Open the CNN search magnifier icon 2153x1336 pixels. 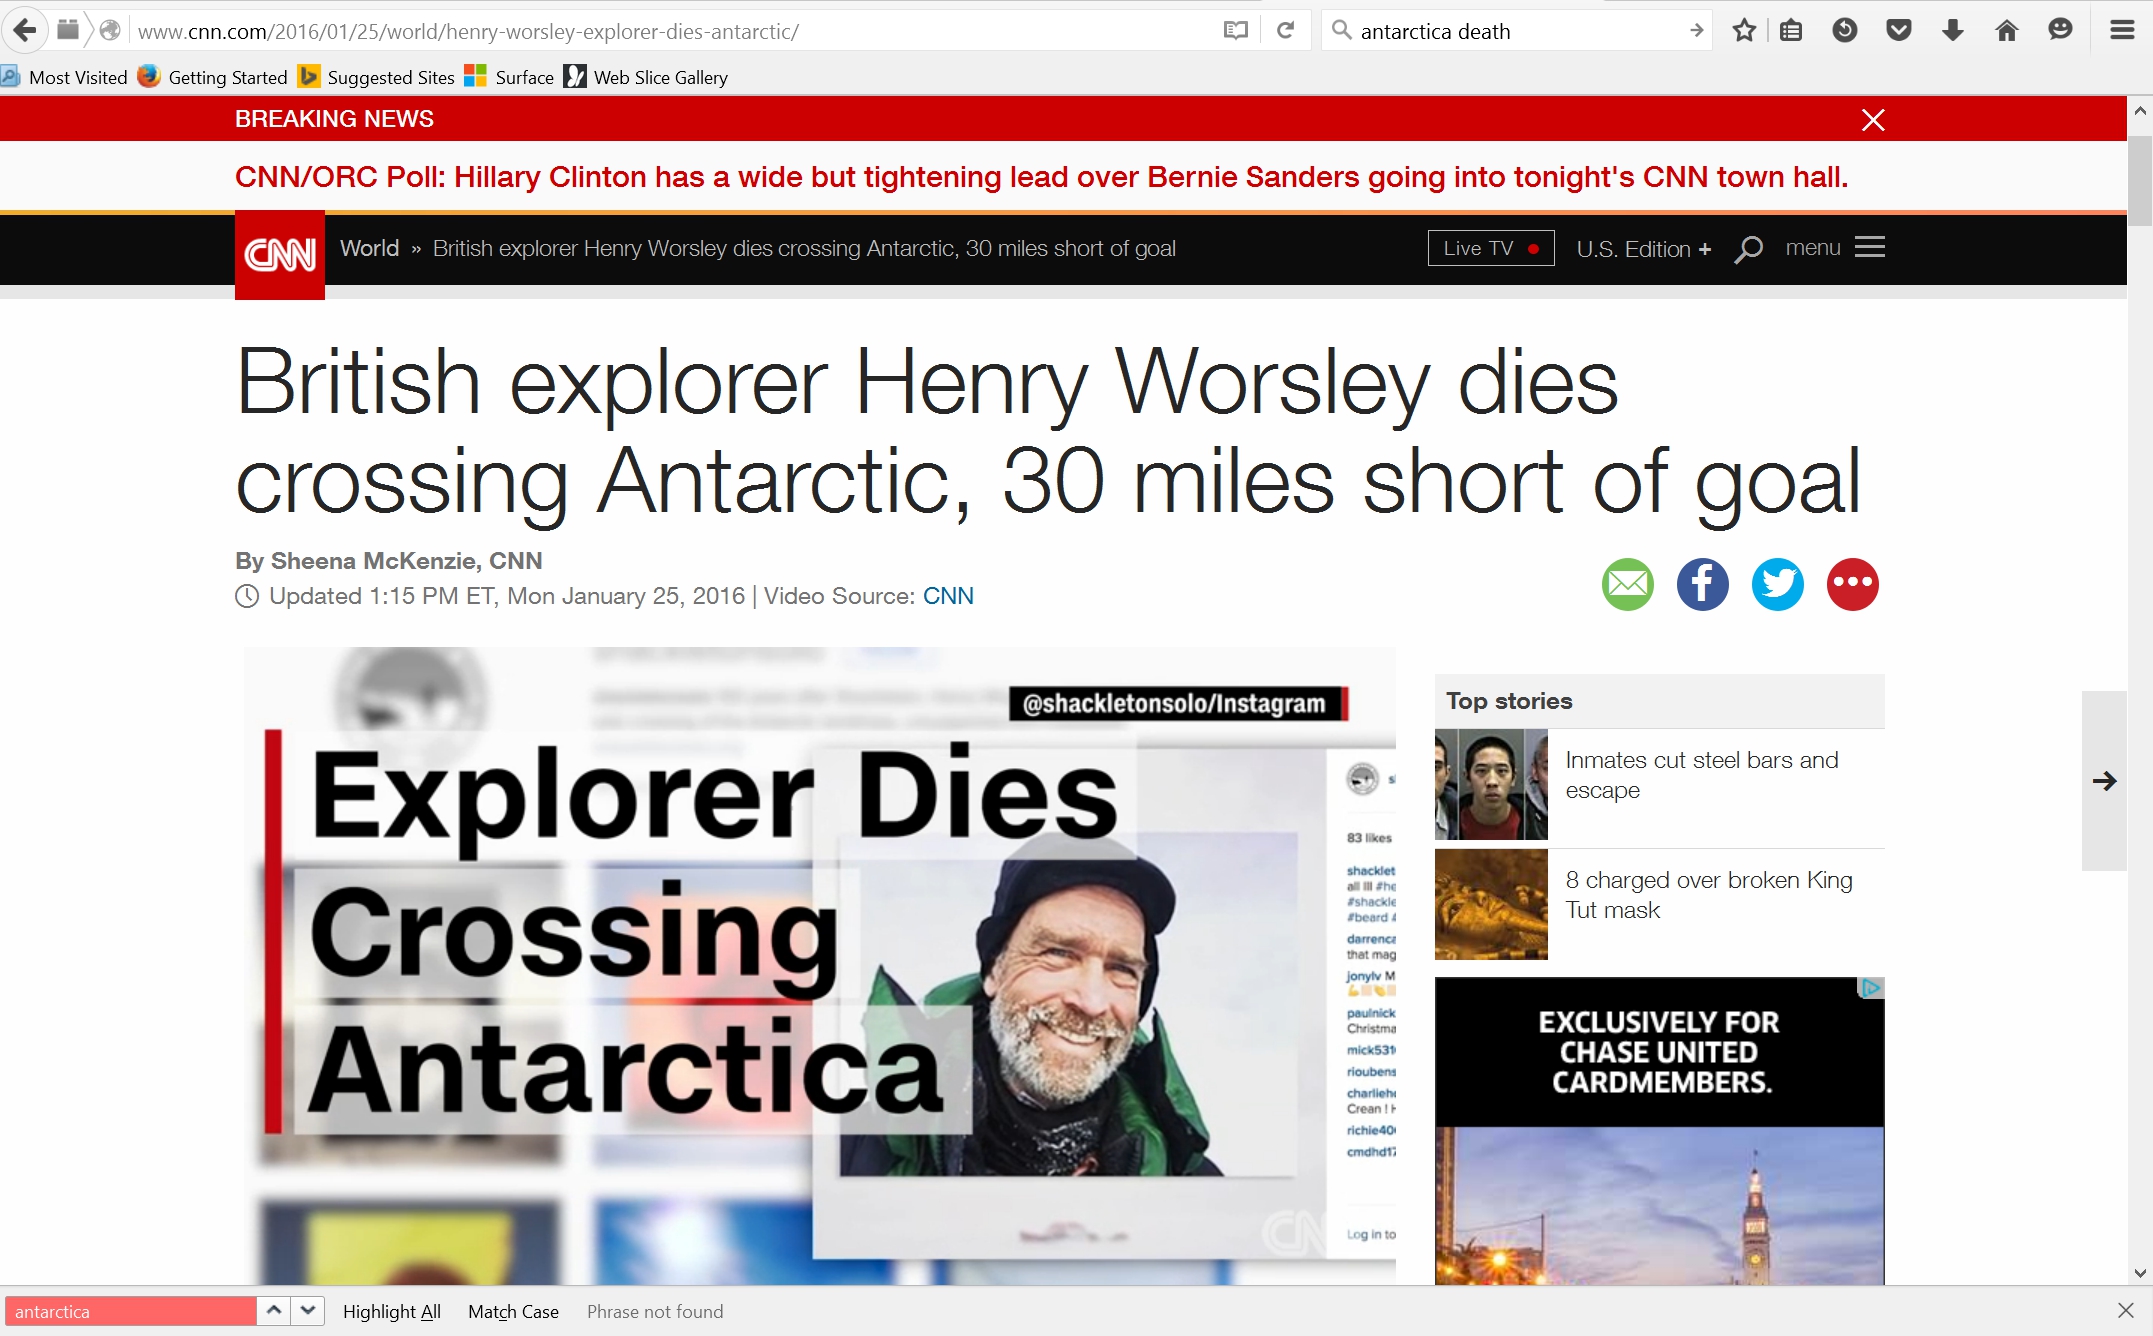(x=1748, y=249)
